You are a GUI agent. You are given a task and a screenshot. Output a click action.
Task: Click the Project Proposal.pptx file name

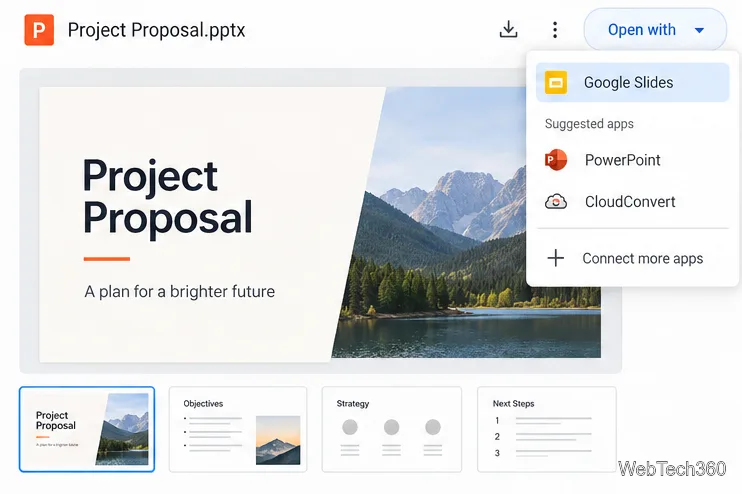(157, 30)
